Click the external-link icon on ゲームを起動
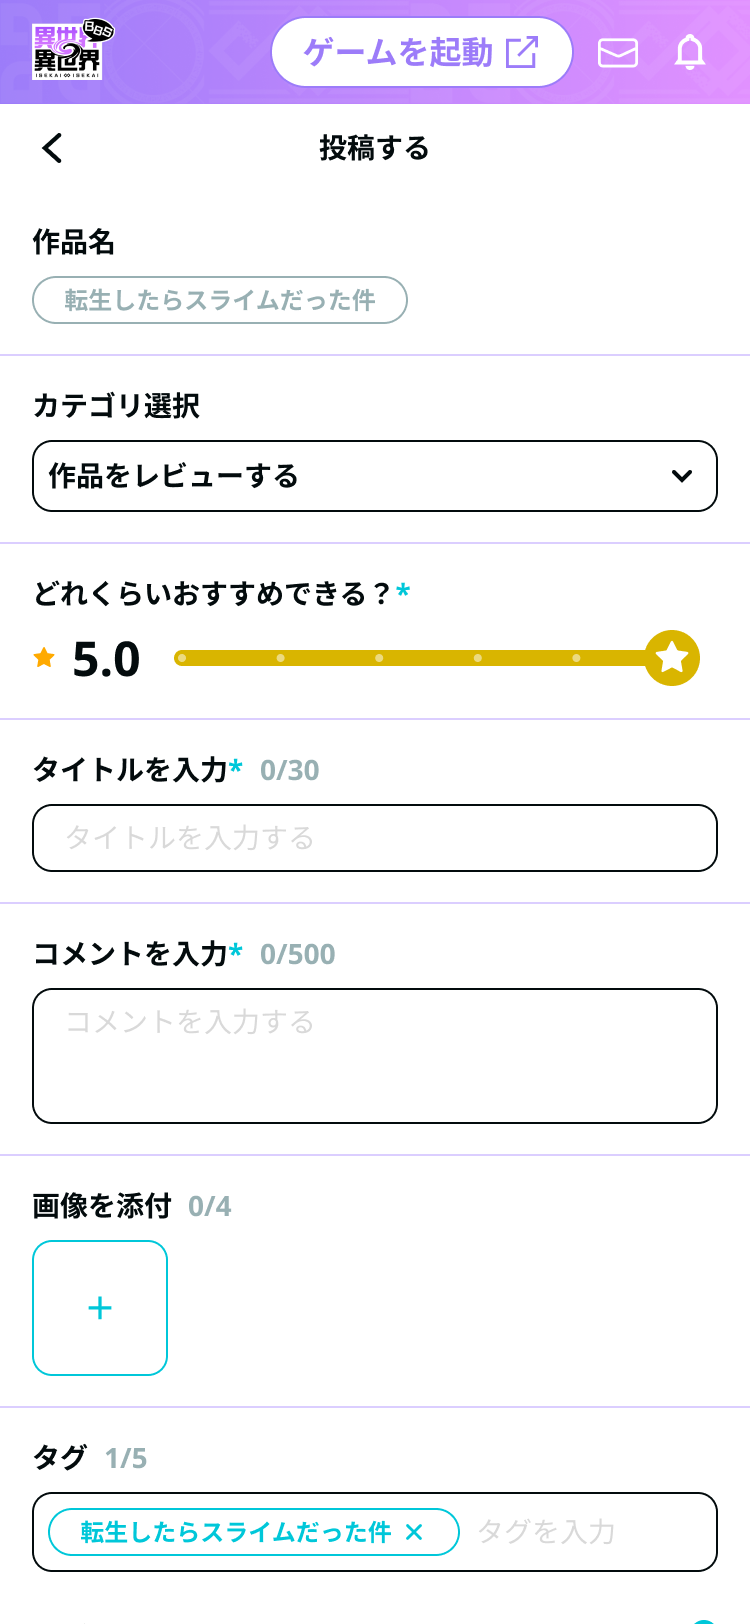Image resolution: width=750 pixels, height=1624 pixels. pyautogui.click(x=522, y=52)
